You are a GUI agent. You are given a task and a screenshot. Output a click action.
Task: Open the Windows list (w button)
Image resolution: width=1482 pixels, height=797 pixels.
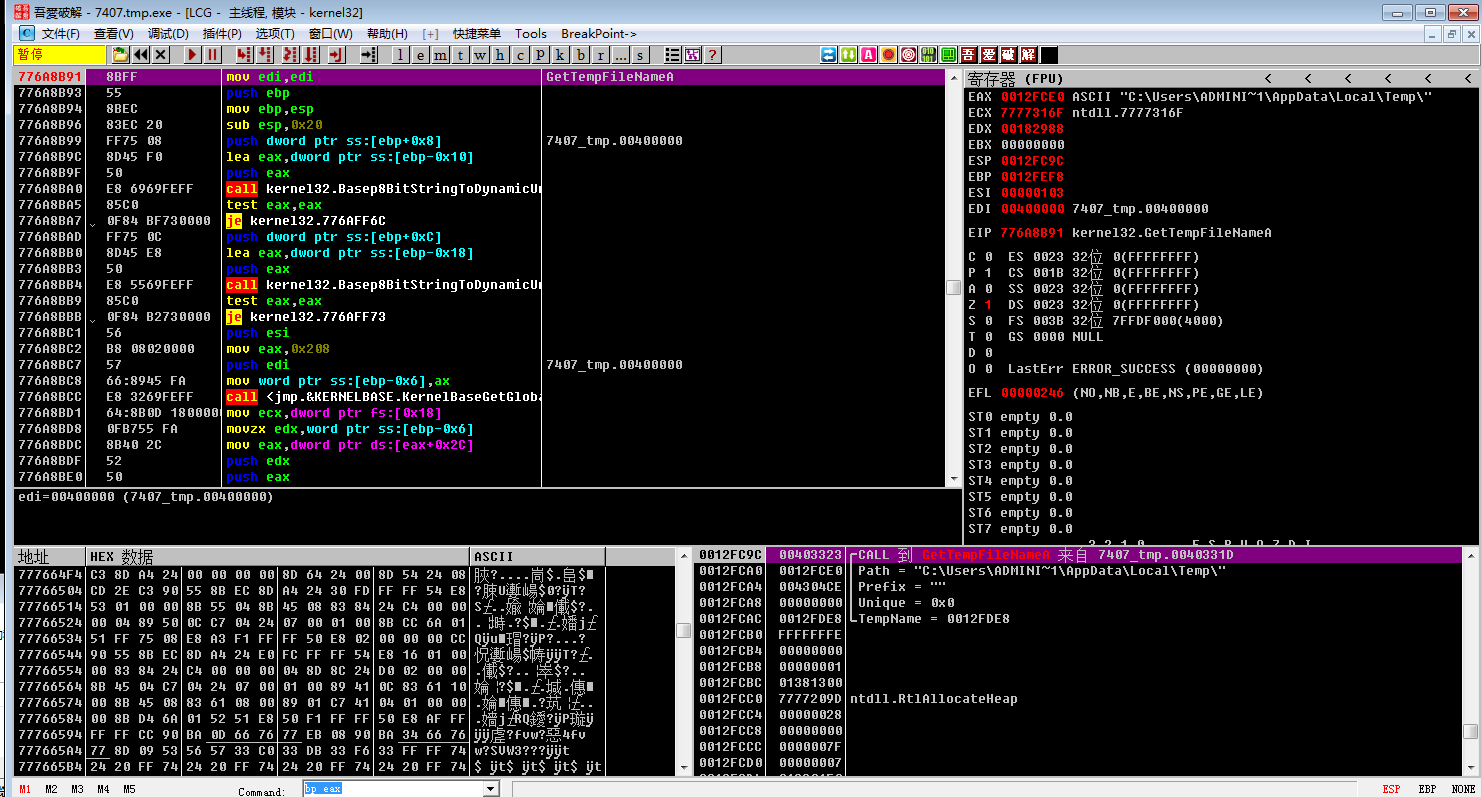[x=481, y=55]
